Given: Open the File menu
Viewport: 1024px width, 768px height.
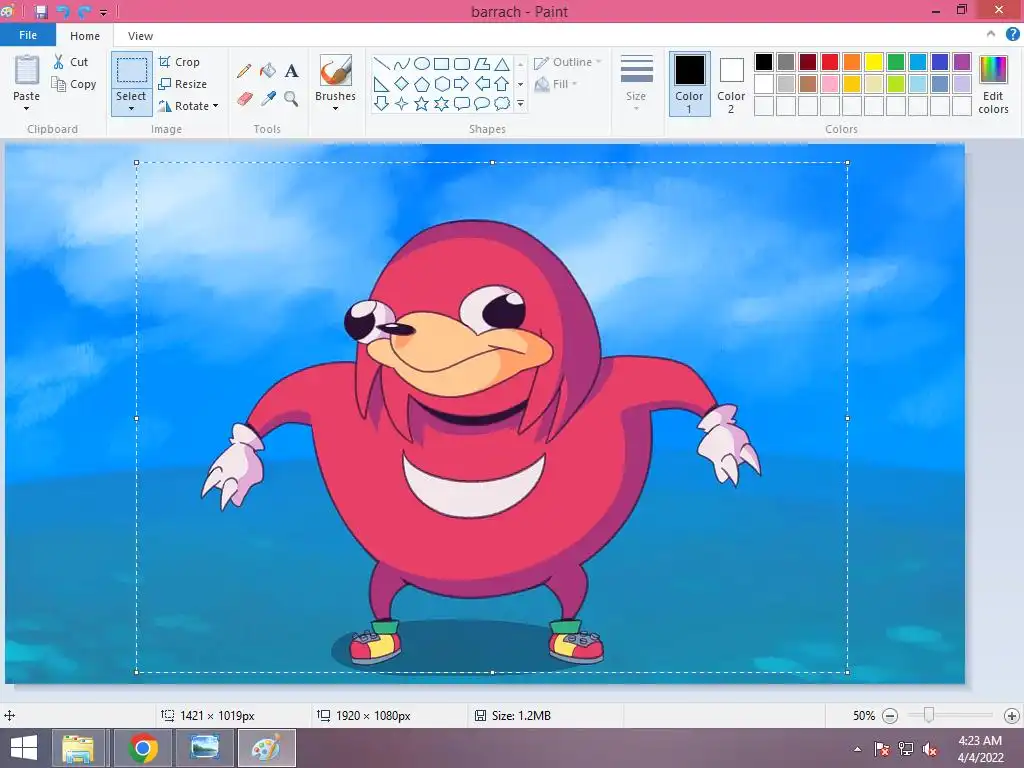Looking at the screenshot, I should click(x=28, y=35).
